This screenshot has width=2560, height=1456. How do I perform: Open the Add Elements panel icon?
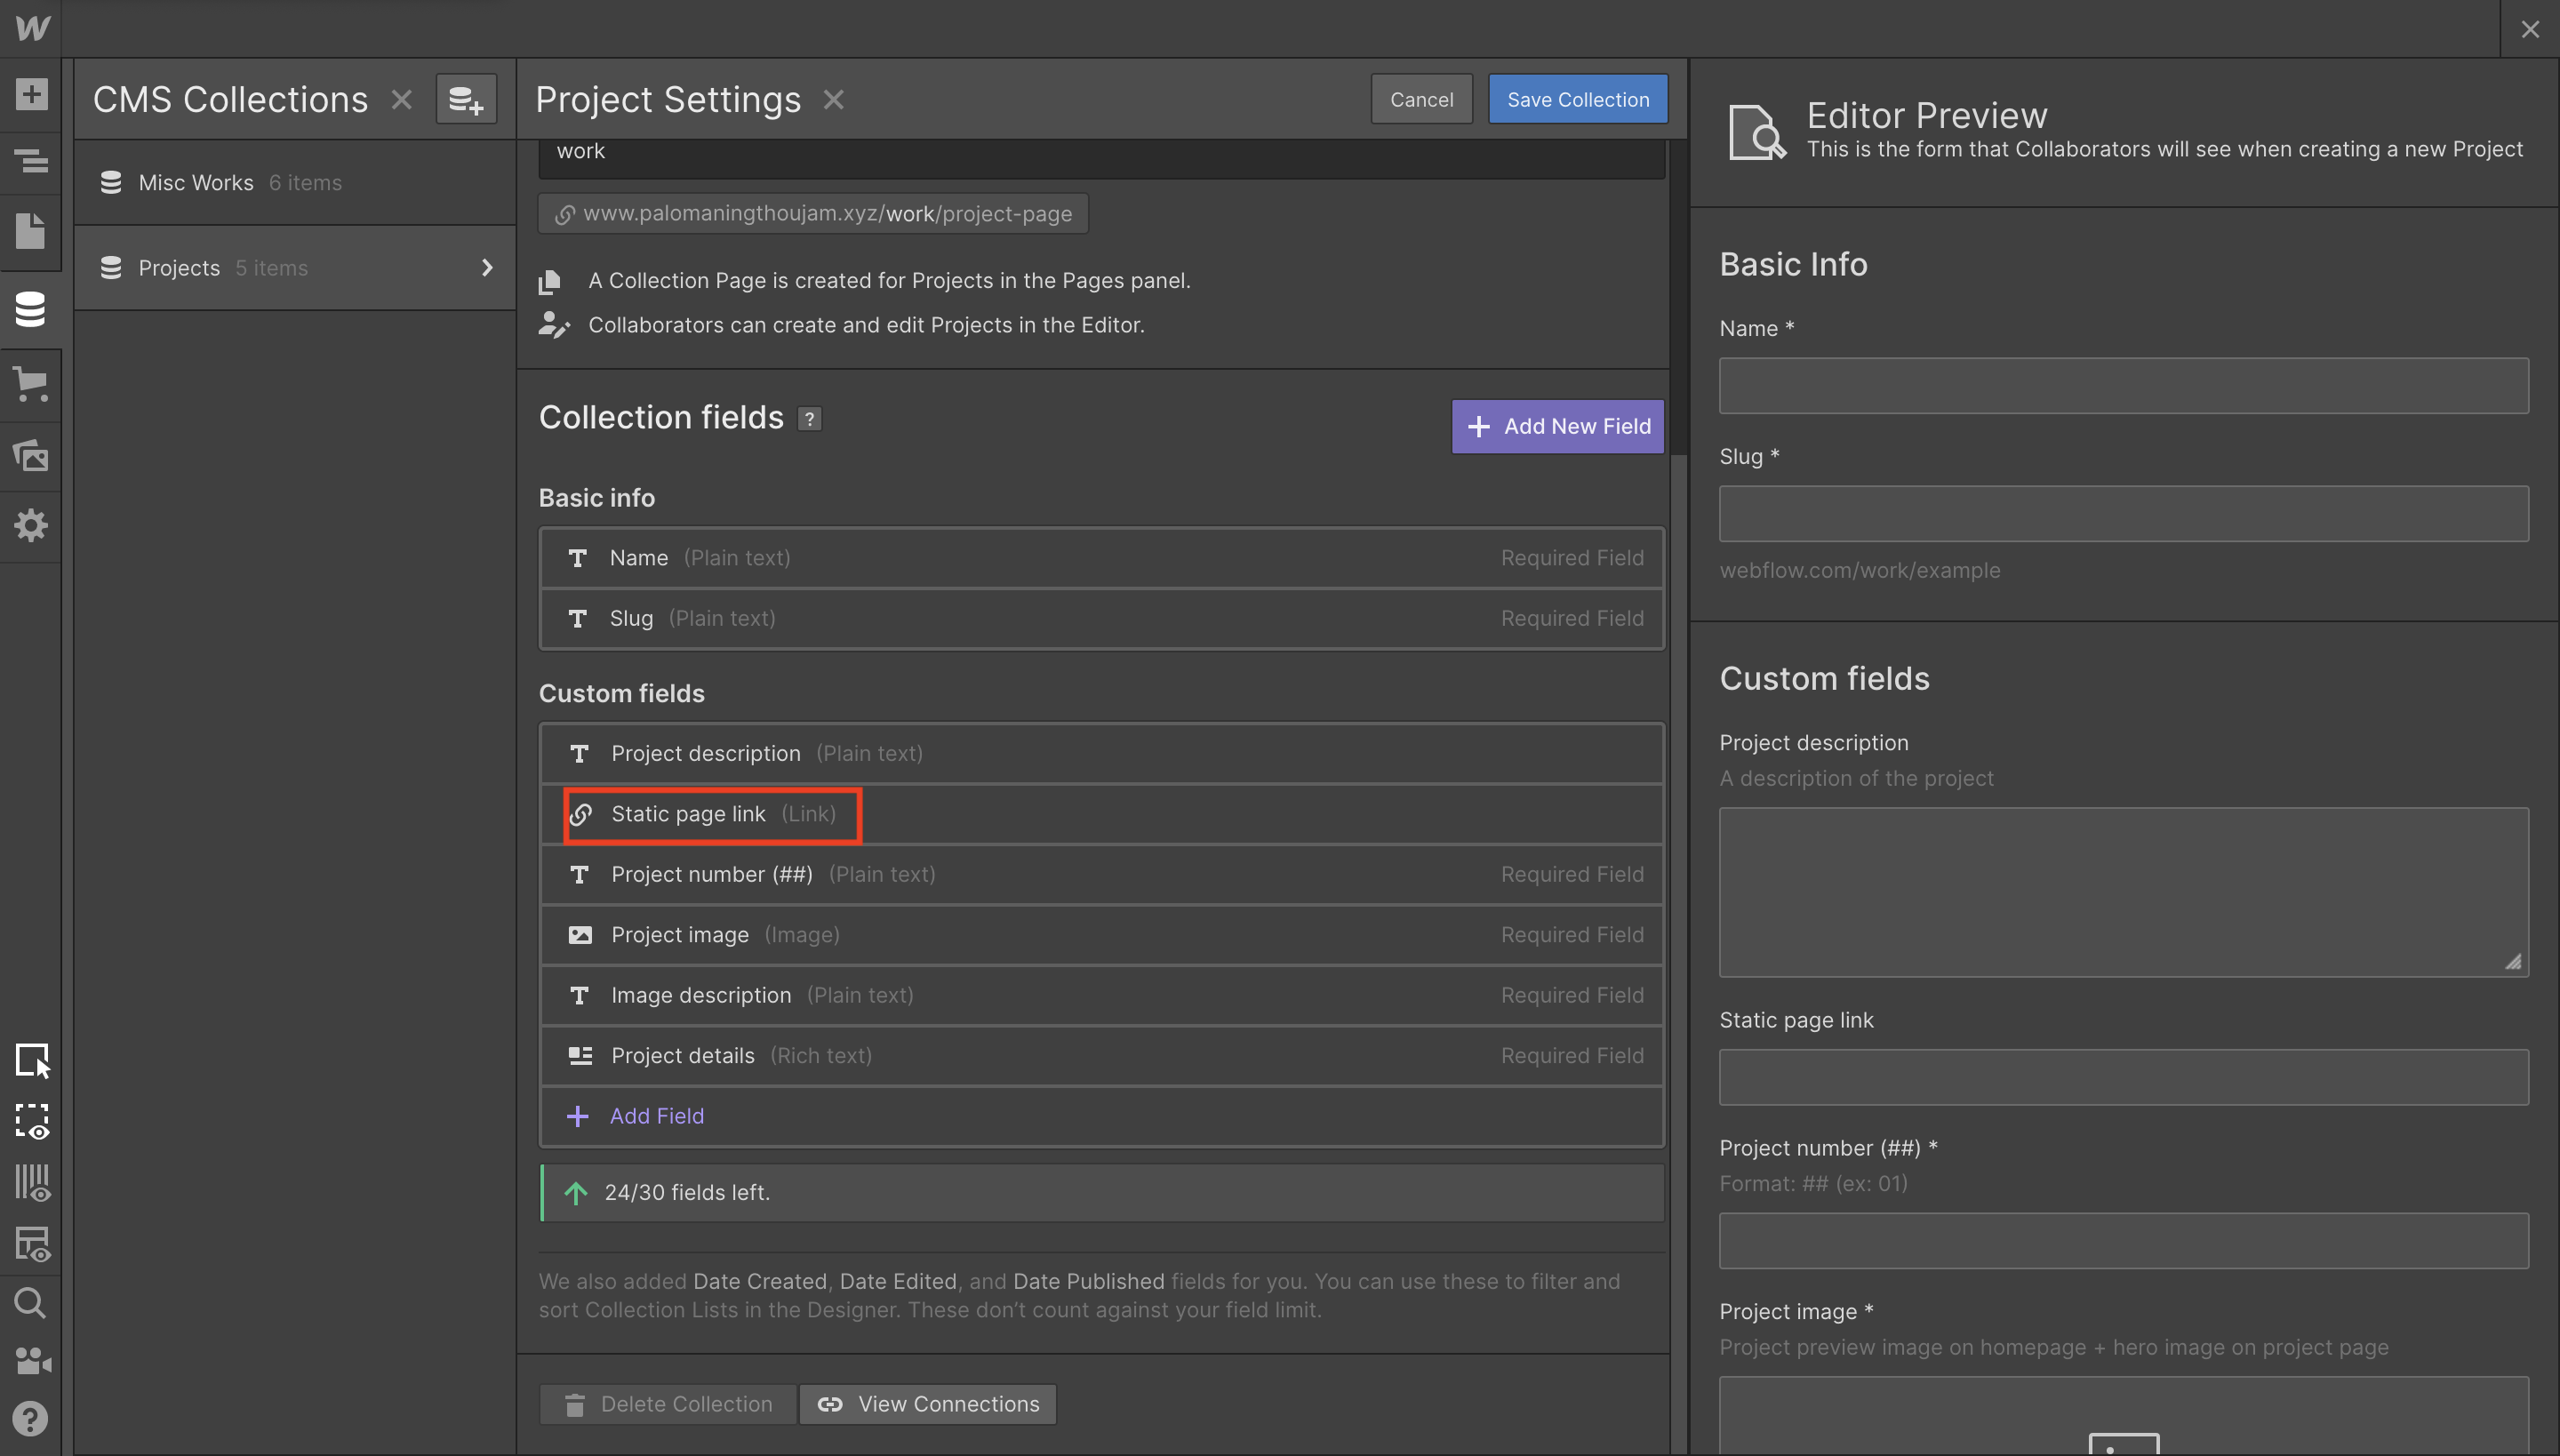pos(31,94)
